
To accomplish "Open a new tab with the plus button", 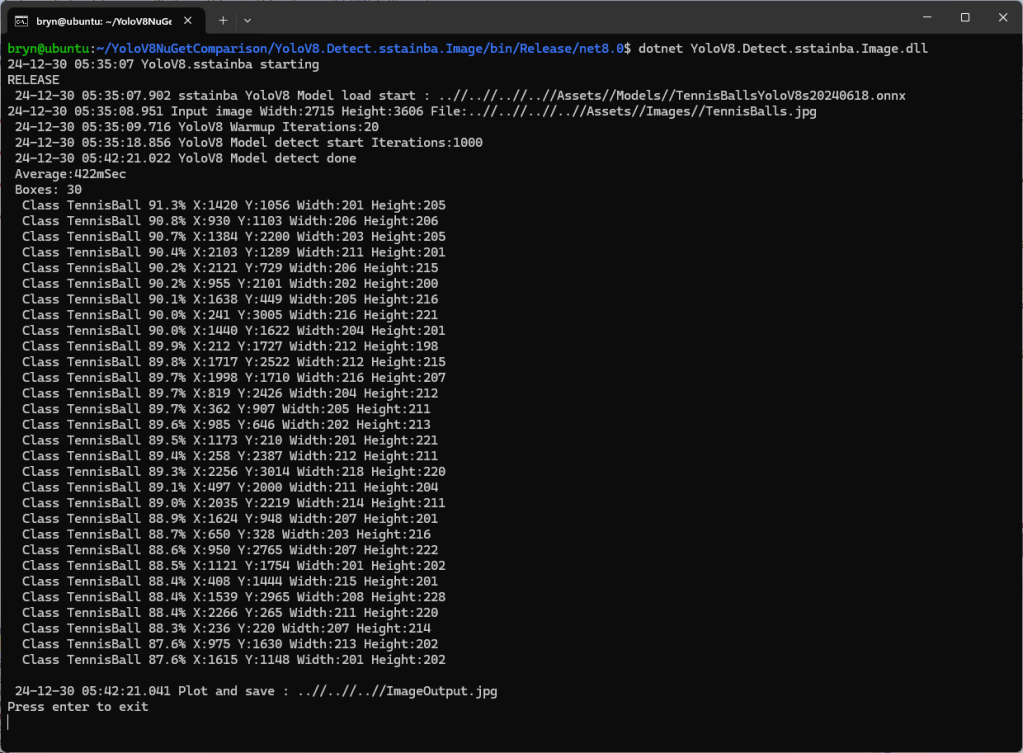I will [x=223, y=19].
